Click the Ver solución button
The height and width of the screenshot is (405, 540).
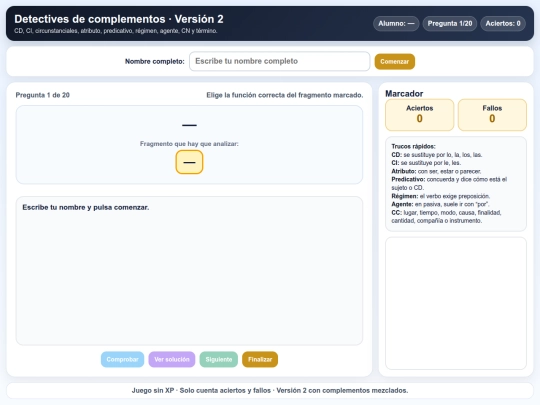click(x=172, y=359)
